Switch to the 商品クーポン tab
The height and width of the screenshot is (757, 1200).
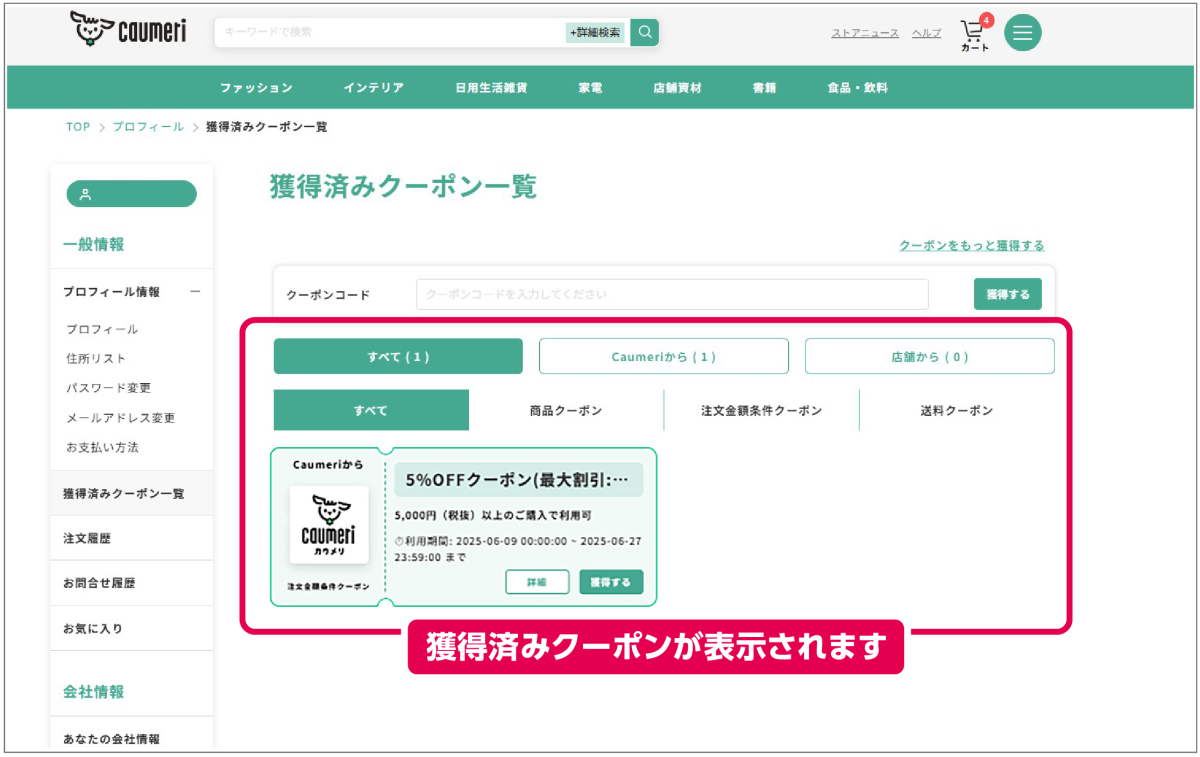566,410
